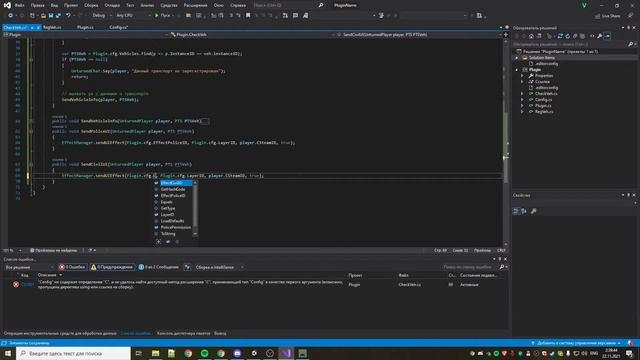This screenshot has width=640, height=360.
Task: Select Ссылки references node in tree
Action: click(542, 82)
